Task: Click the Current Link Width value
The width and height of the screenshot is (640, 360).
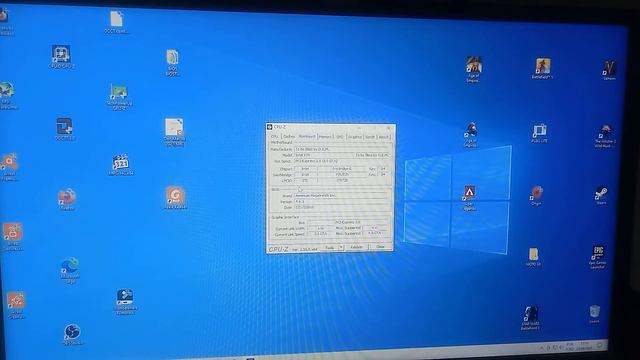Action: [321, 228]
